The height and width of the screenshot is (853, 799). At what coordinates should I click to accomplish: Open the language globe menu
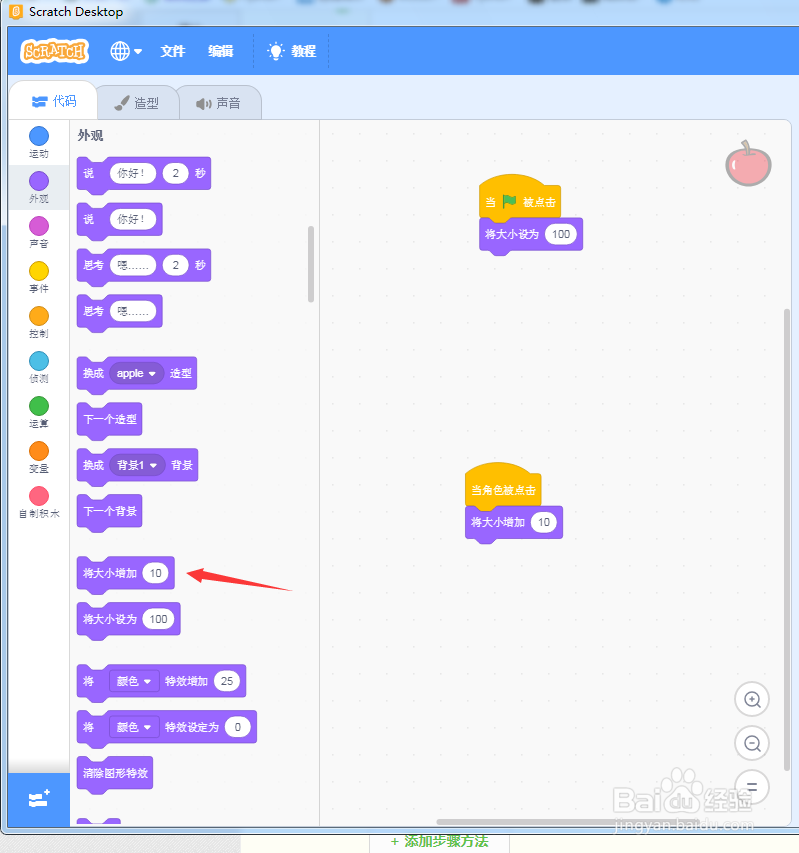point(126,51)
